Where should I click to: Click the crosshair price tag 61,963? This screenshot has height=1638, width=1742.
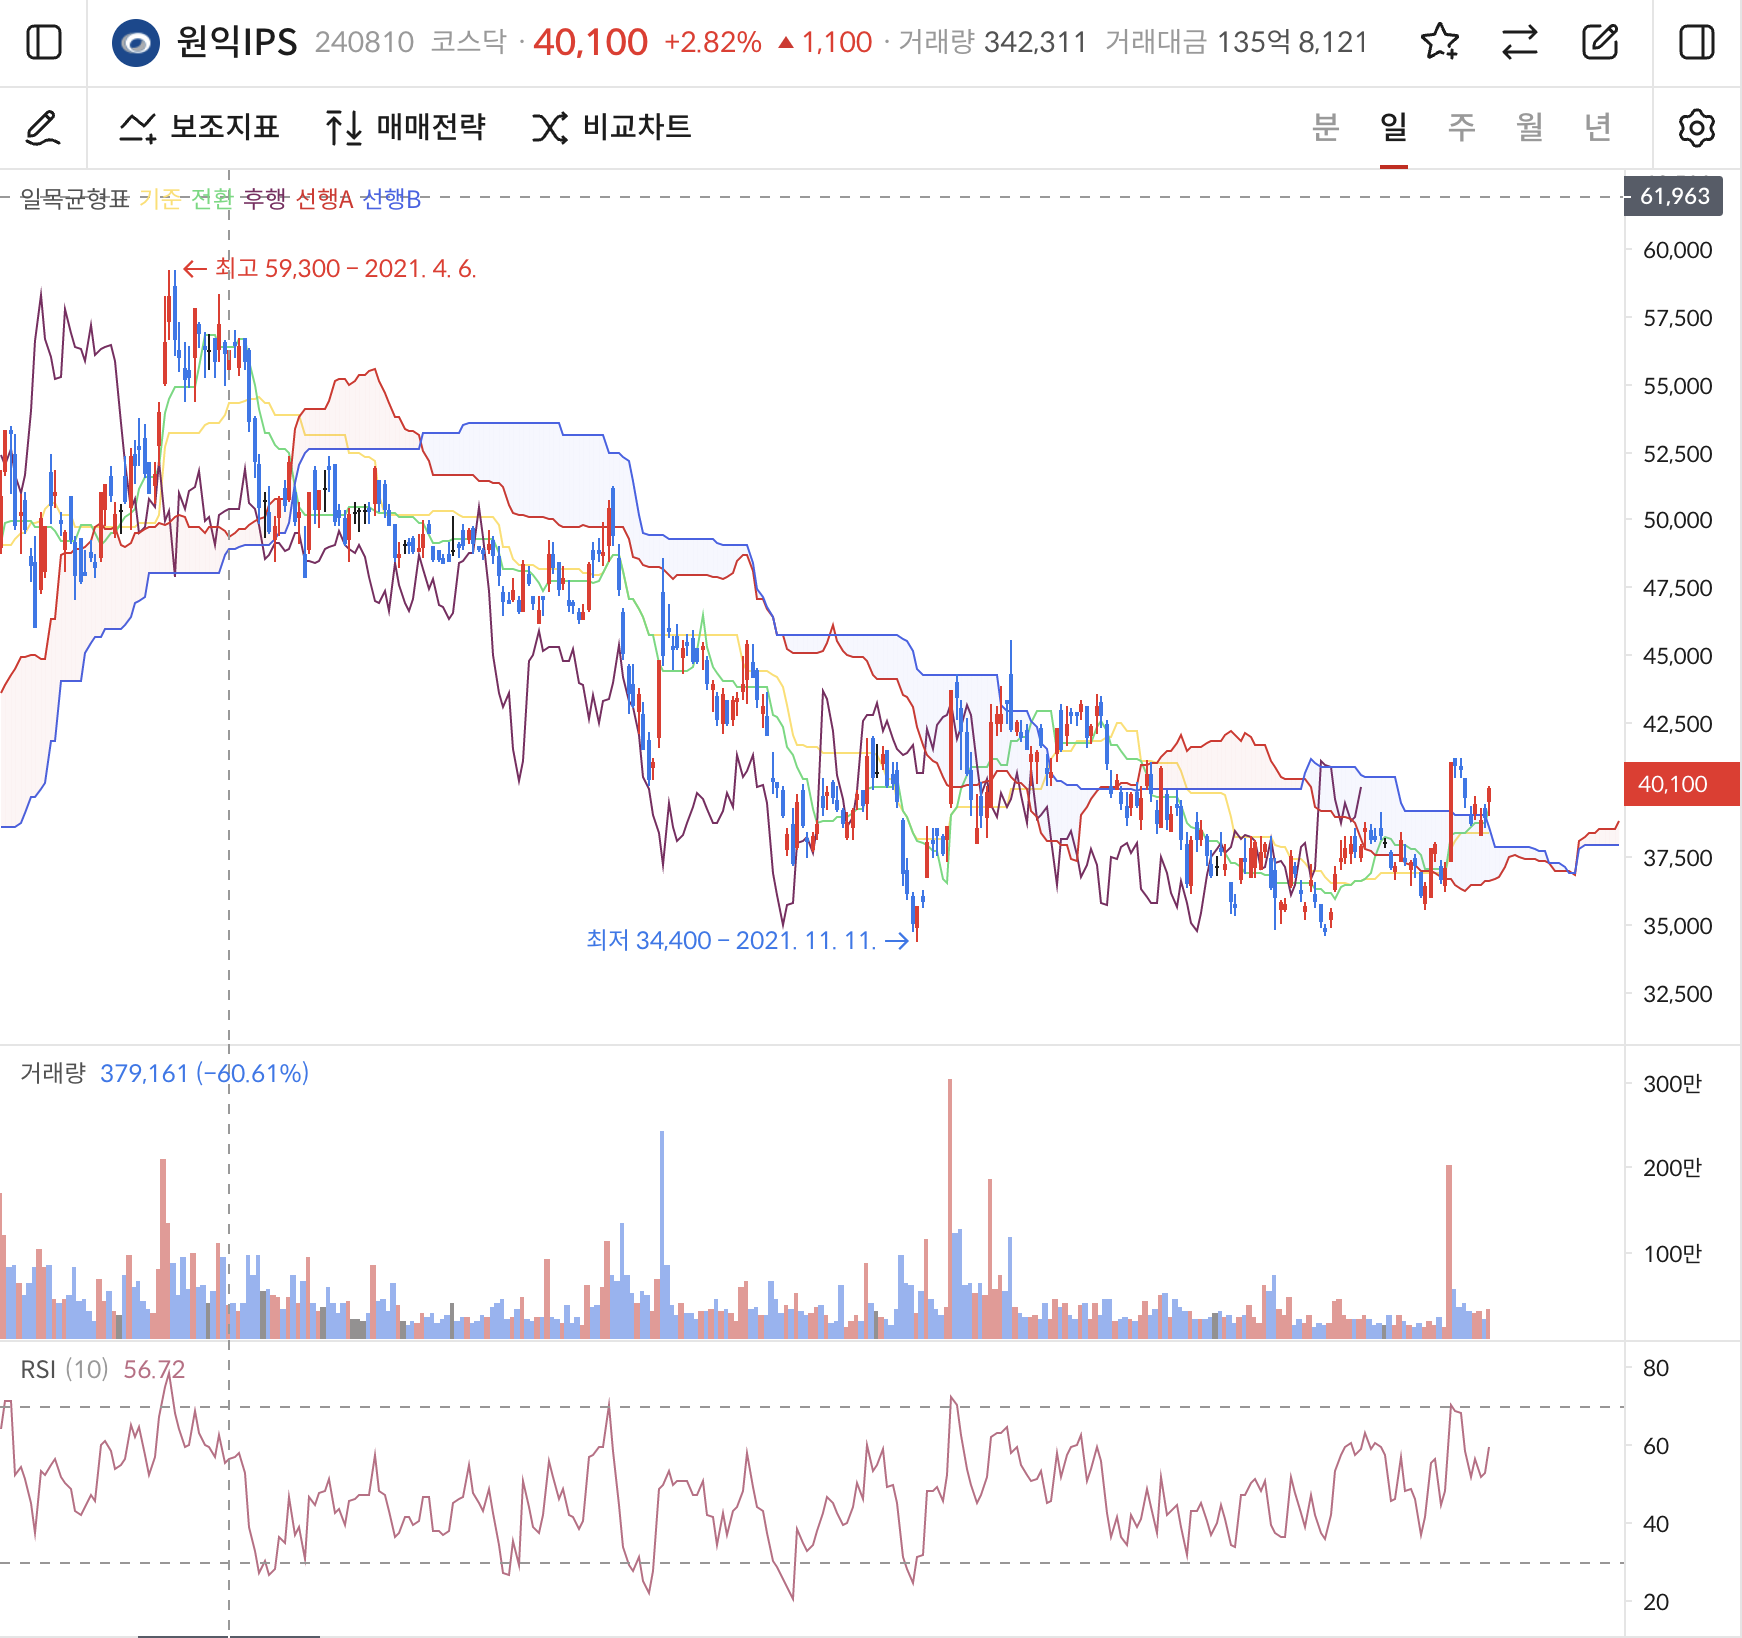[1673, 196]
